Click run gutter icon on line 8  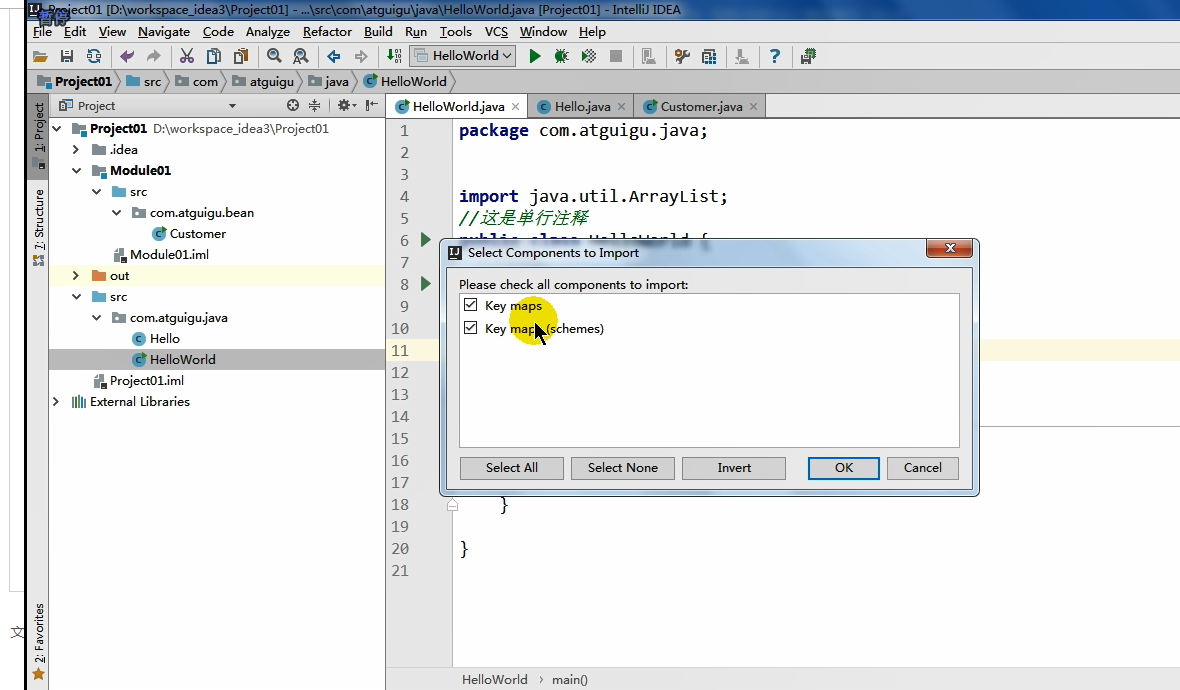tap(425, 284)
